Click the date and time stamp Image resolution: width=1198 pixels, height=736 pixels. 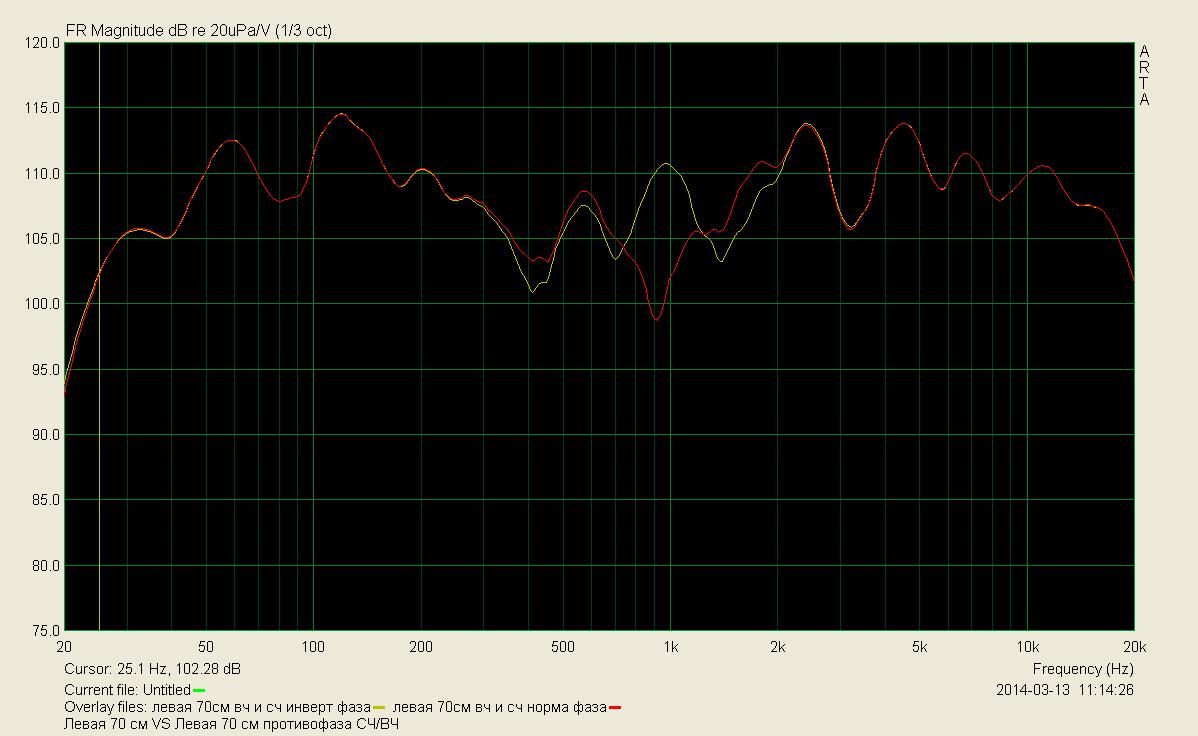1064,690
